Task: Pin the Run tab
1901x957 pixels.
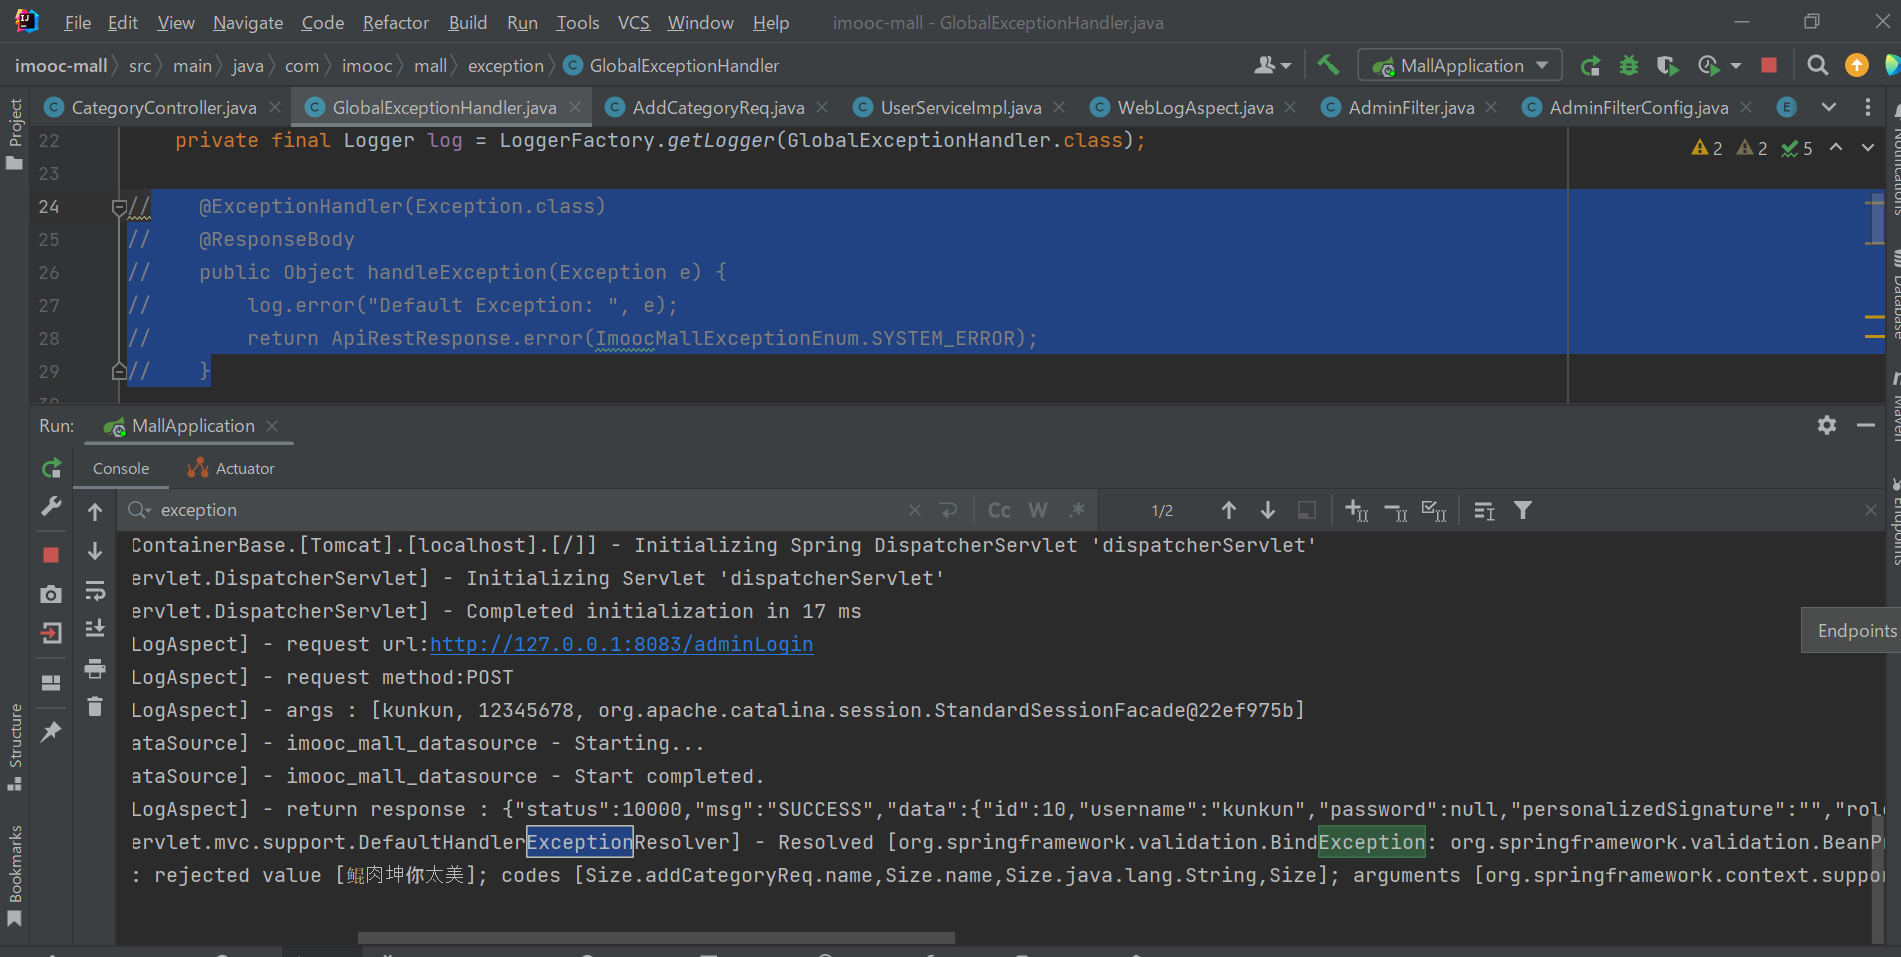Action: point(52,732)
